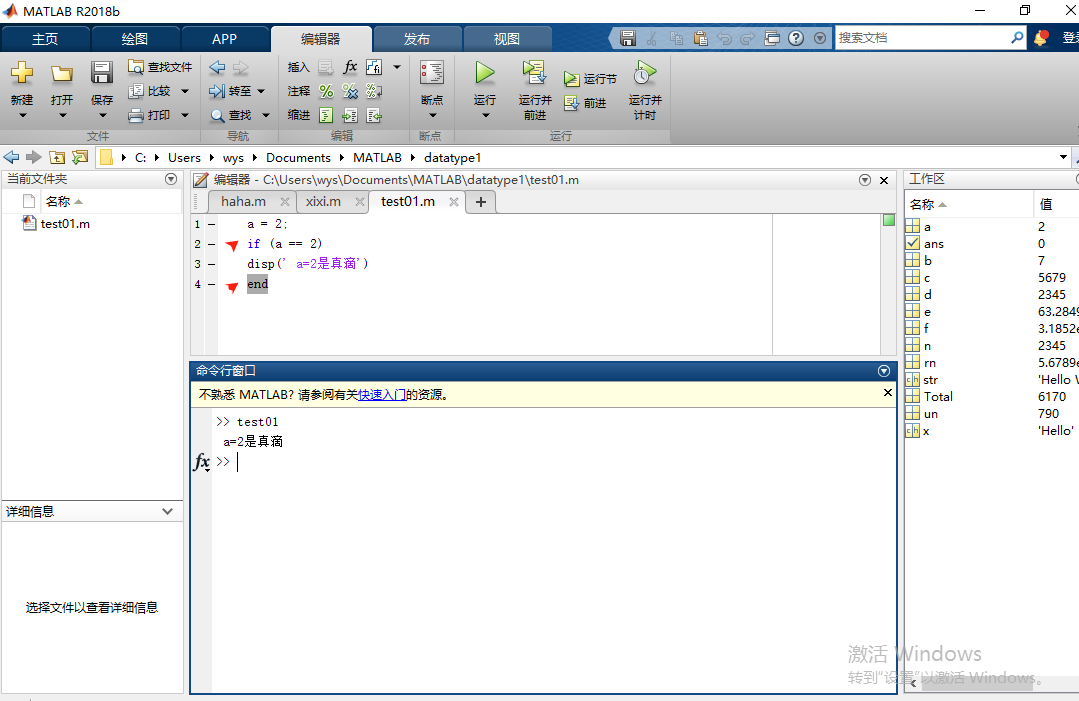Image resolution: width=1079 pixels, height=701 pixels.
Task: Open the Save (保存) dropdown arrow
Action: point(102,116)
